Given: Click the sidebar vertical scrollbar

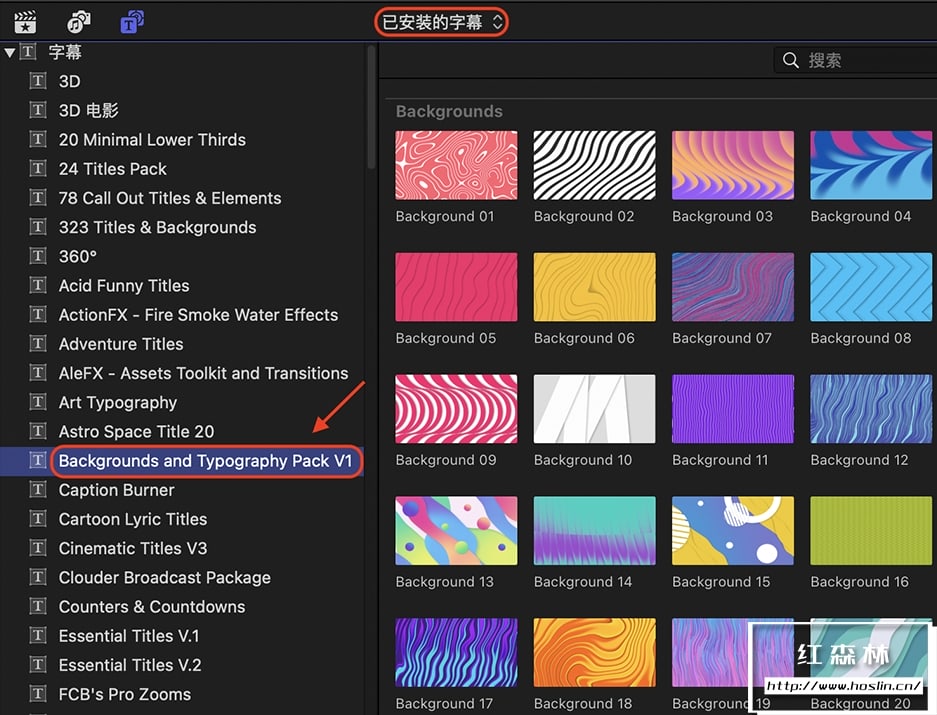Looking at the screenshot, I should [371, 108].
